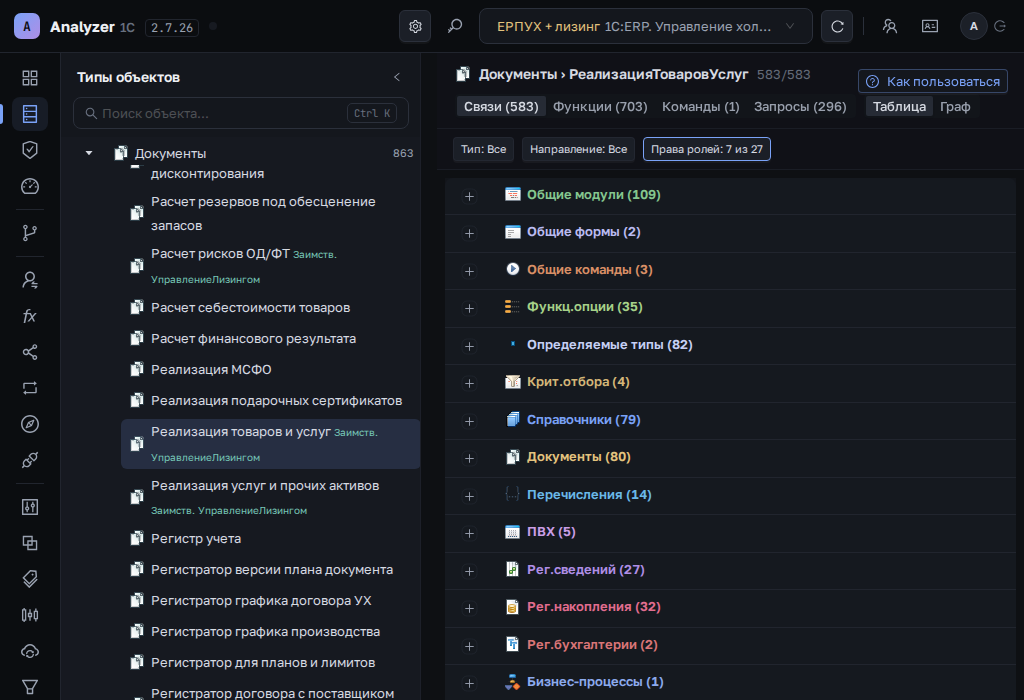Switch view to Граф
The width and height of the screenshot is (1024, 700).
[955, 106]
